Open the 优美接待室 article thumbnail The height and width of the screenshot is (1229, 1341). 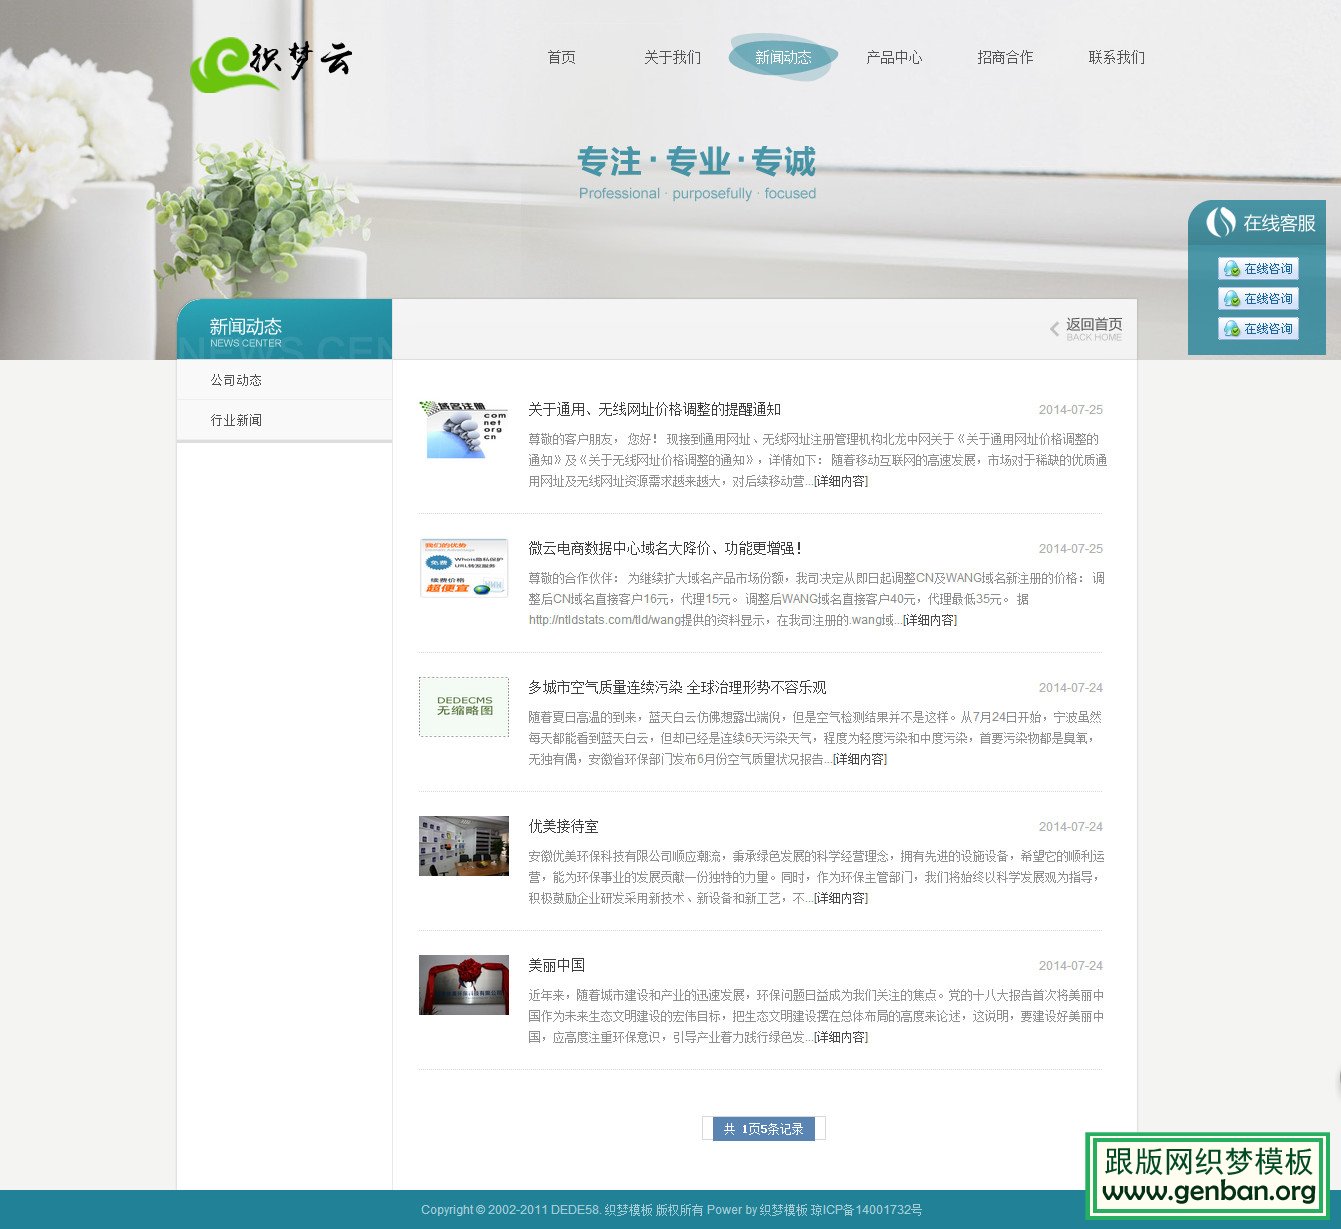coord(463,846)
